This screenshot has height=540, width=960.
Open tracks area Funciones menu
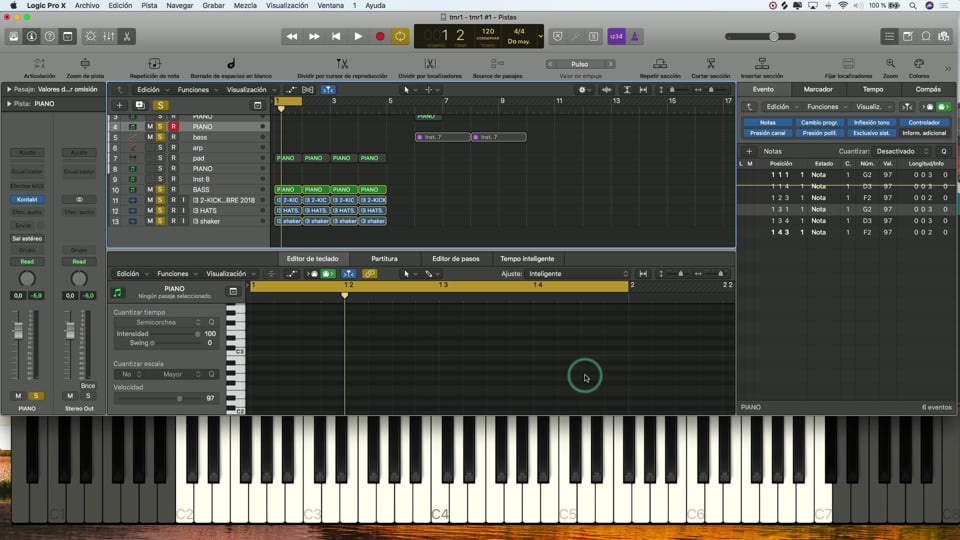[197, 90]
